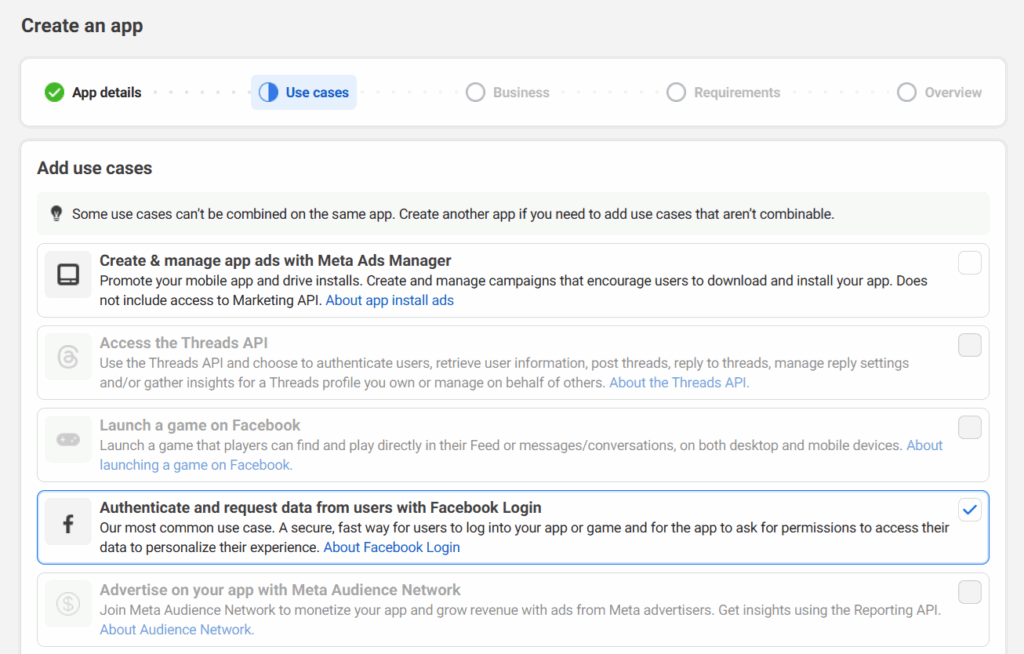Click the Access the Threads API title
Image resolution: width=1024 pixels, height=654 pixels.
(x=184, y=343)
